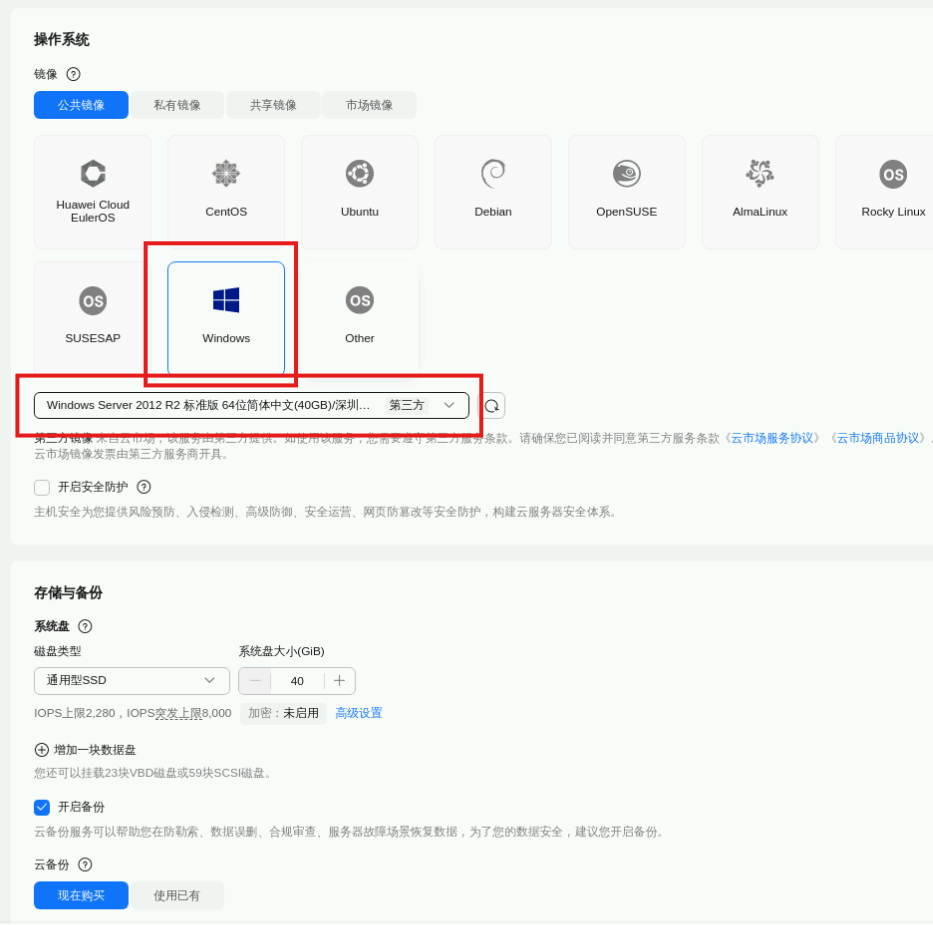The width and height of the screenshot is (933, 925).
Task: Select the 使用已有 cloud backup option
Action: (x=177, y=895)
